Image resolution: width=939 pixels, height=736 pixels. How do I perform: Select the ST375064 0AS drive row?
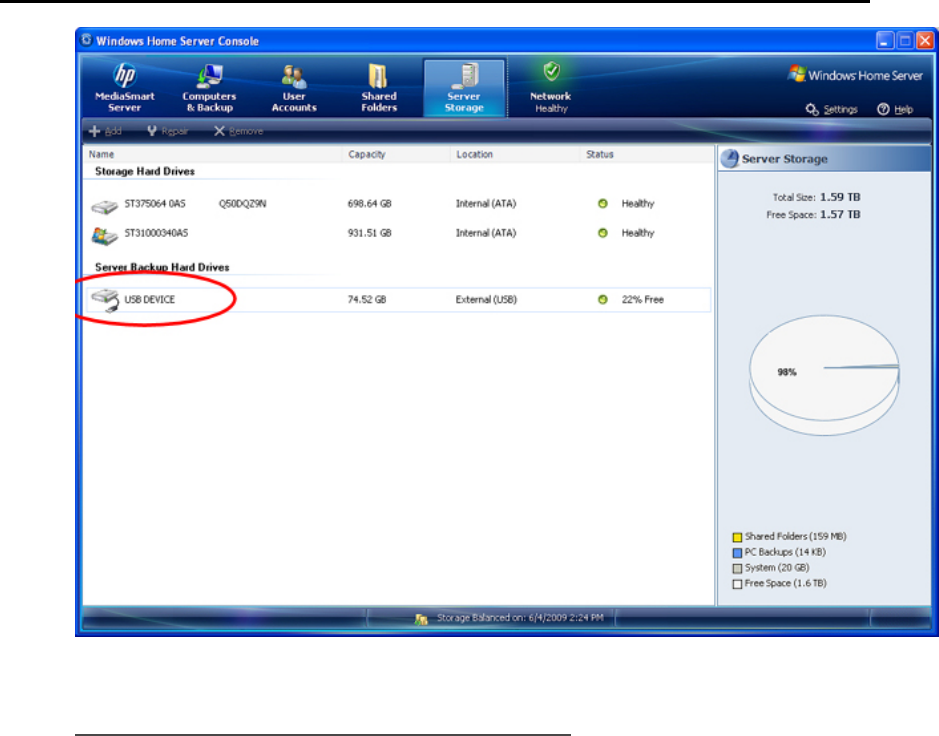tap(398, 204)
